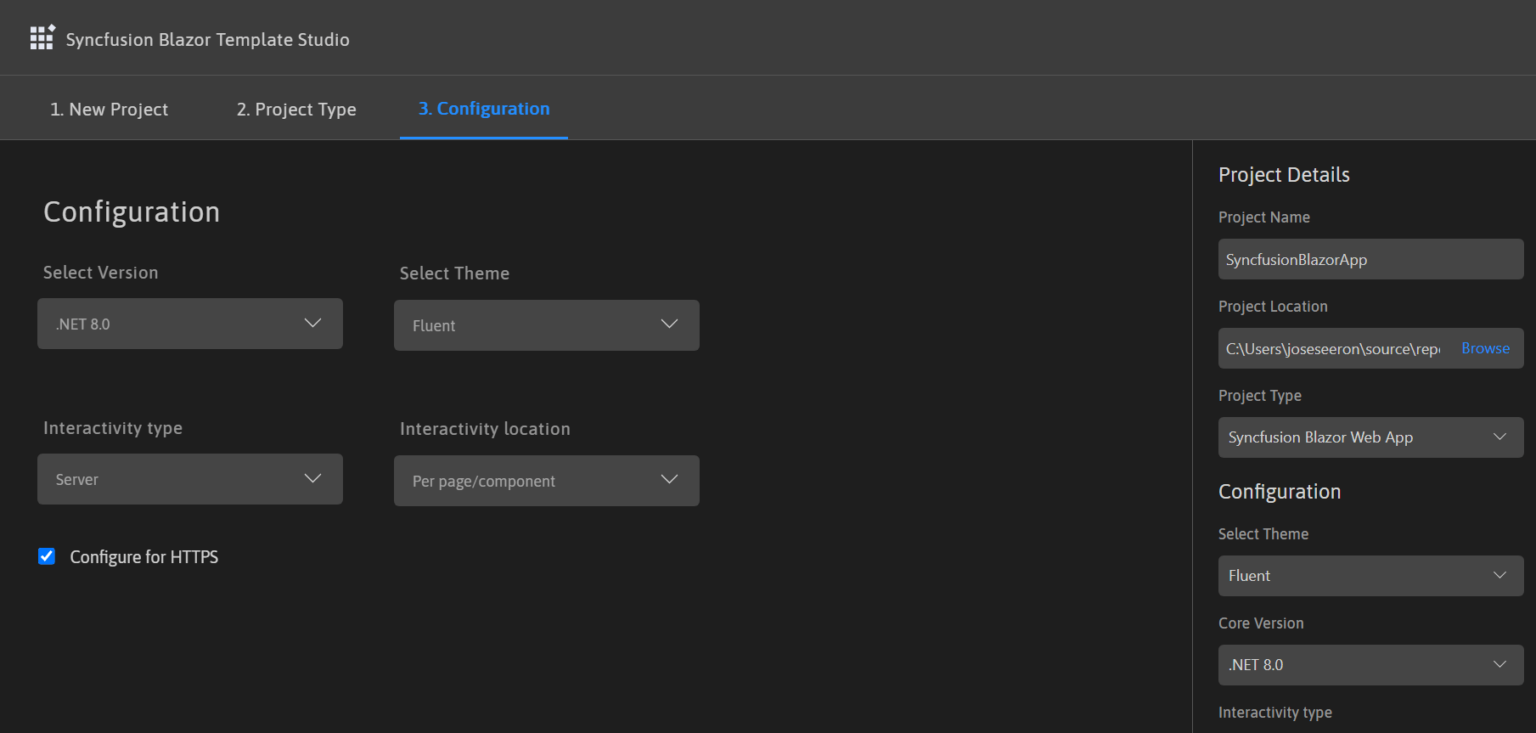Click the Syncfusion Template Studio grid logo
1536x733 pixels.
(x=41, y=37)
